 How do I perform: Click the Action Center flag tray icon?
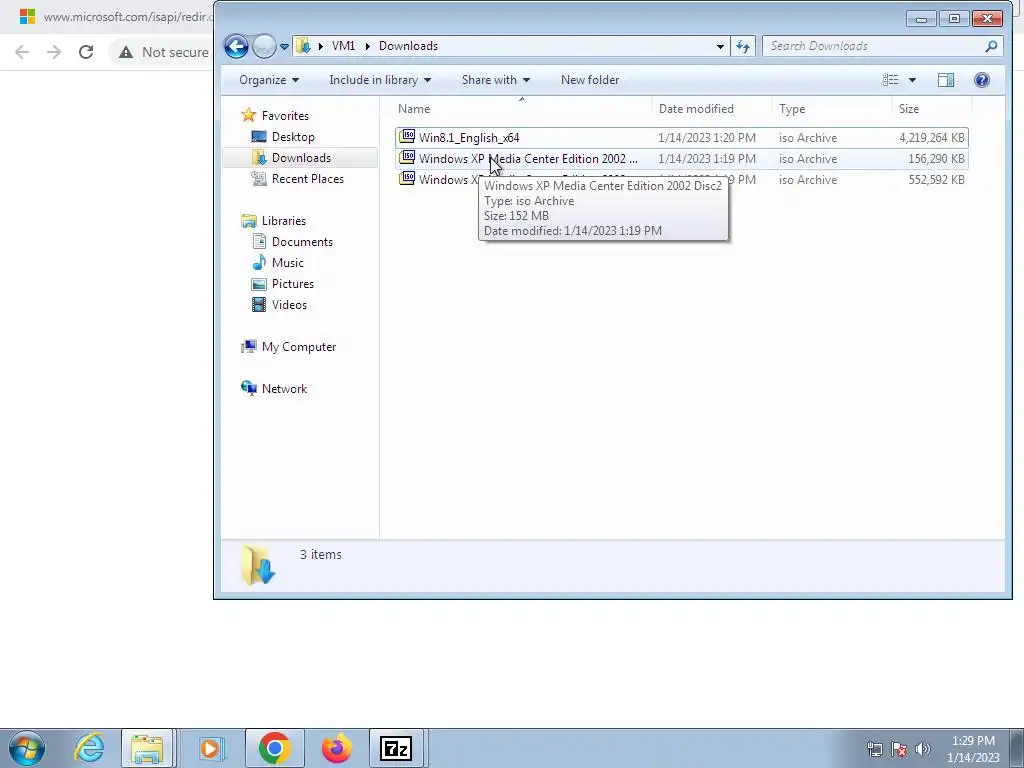[899, 749]
